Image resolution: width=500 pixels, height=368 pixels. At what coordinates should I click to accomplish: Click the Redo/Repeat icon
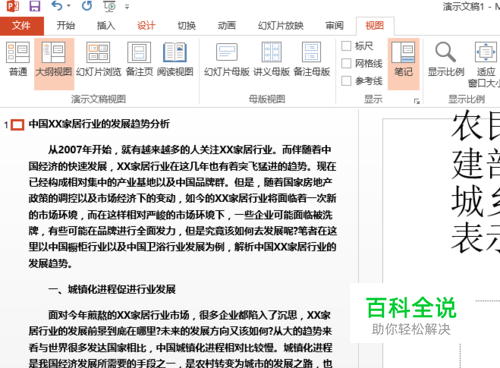(x=87, y=6)
